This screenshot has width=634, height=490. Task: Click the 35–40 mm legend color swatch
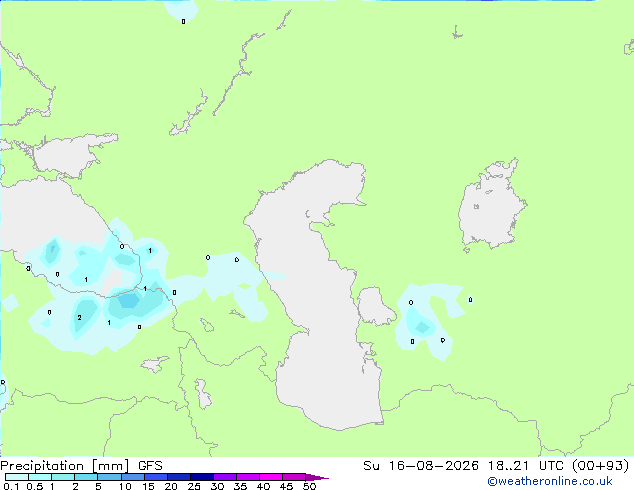point(247,477)
